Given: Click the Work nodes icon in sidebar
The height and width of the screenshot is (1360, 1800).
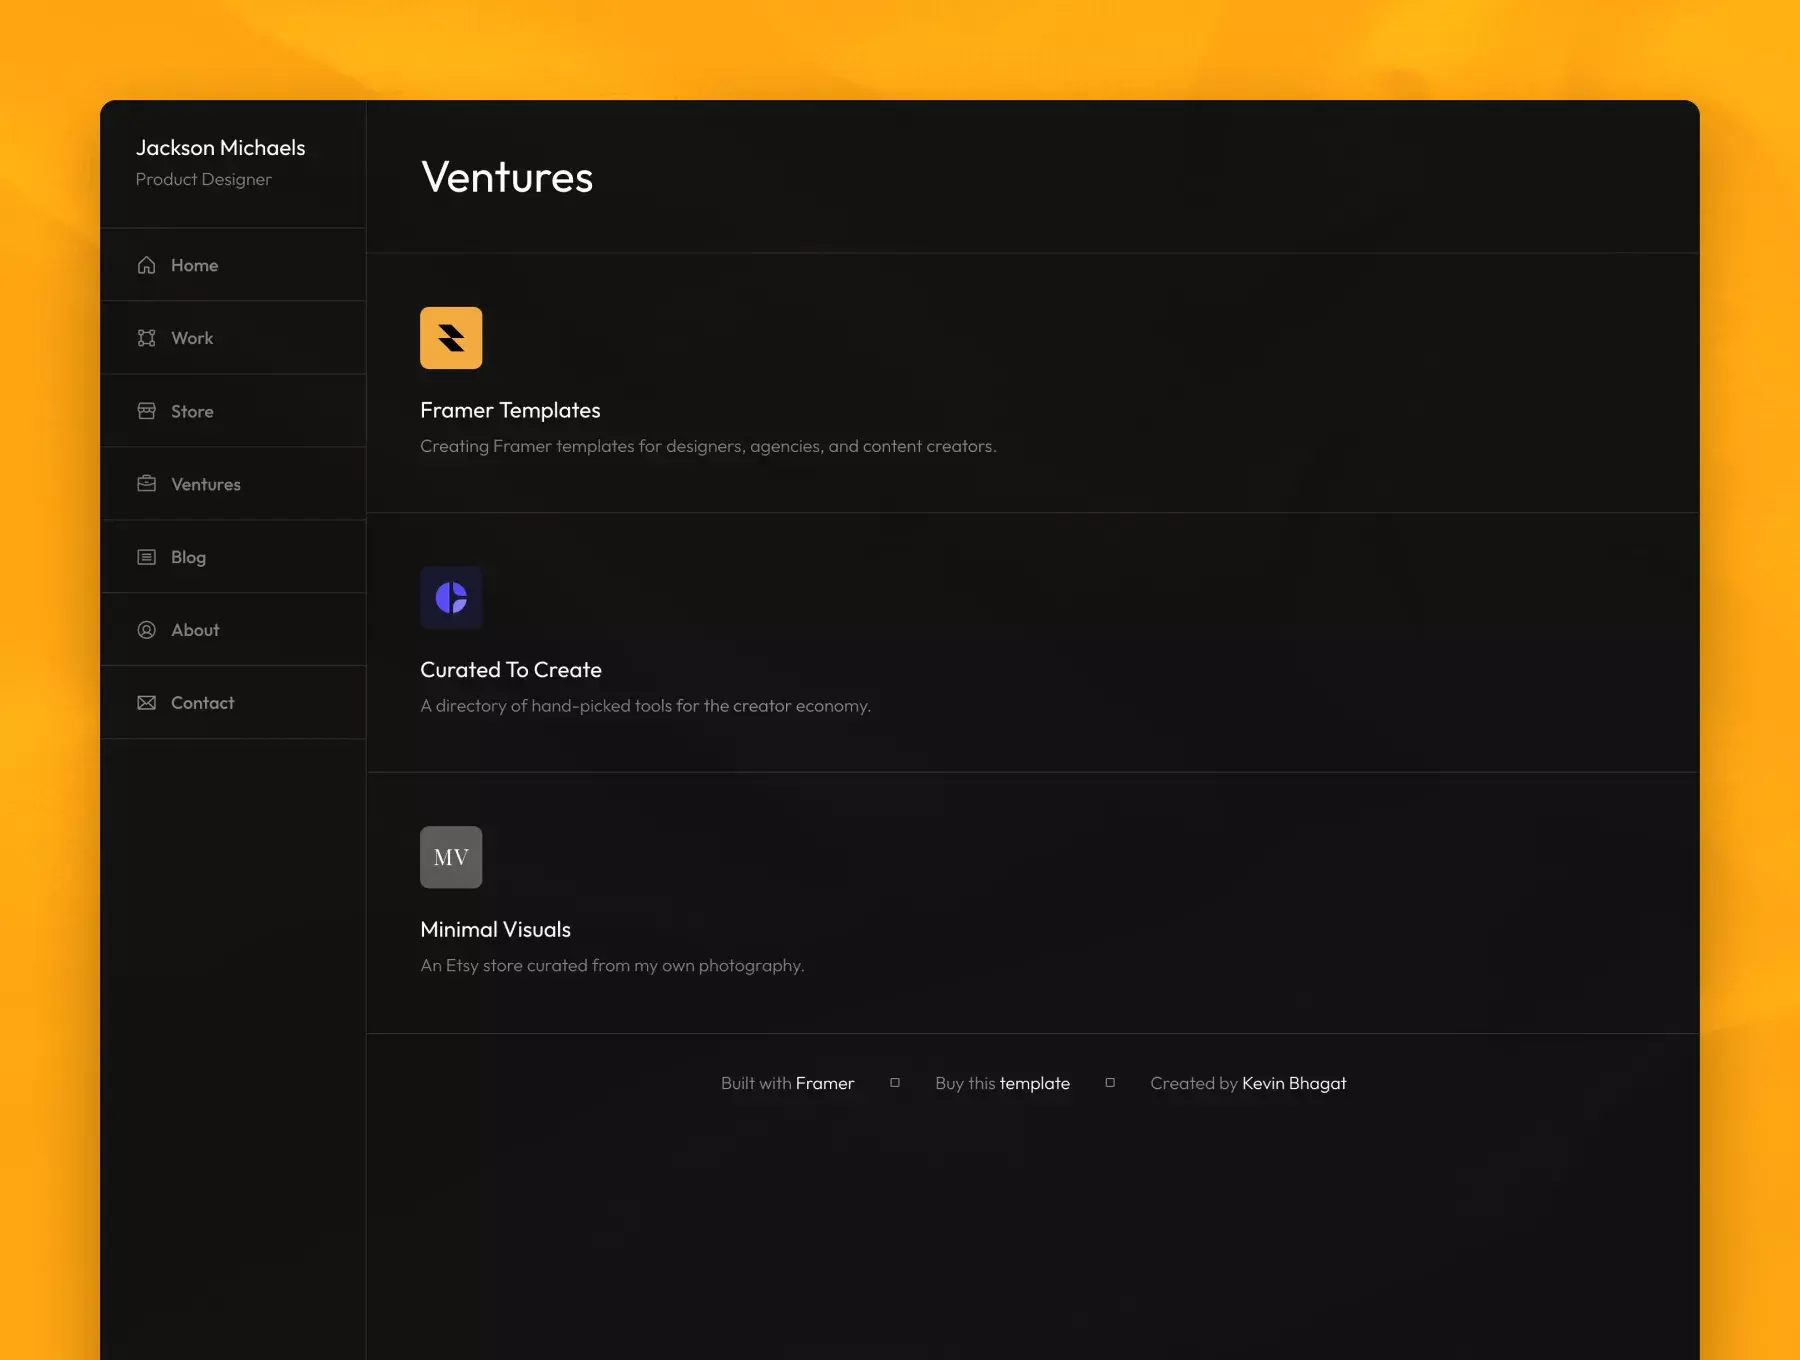Looking at the screenshot, I should (146, 338).
